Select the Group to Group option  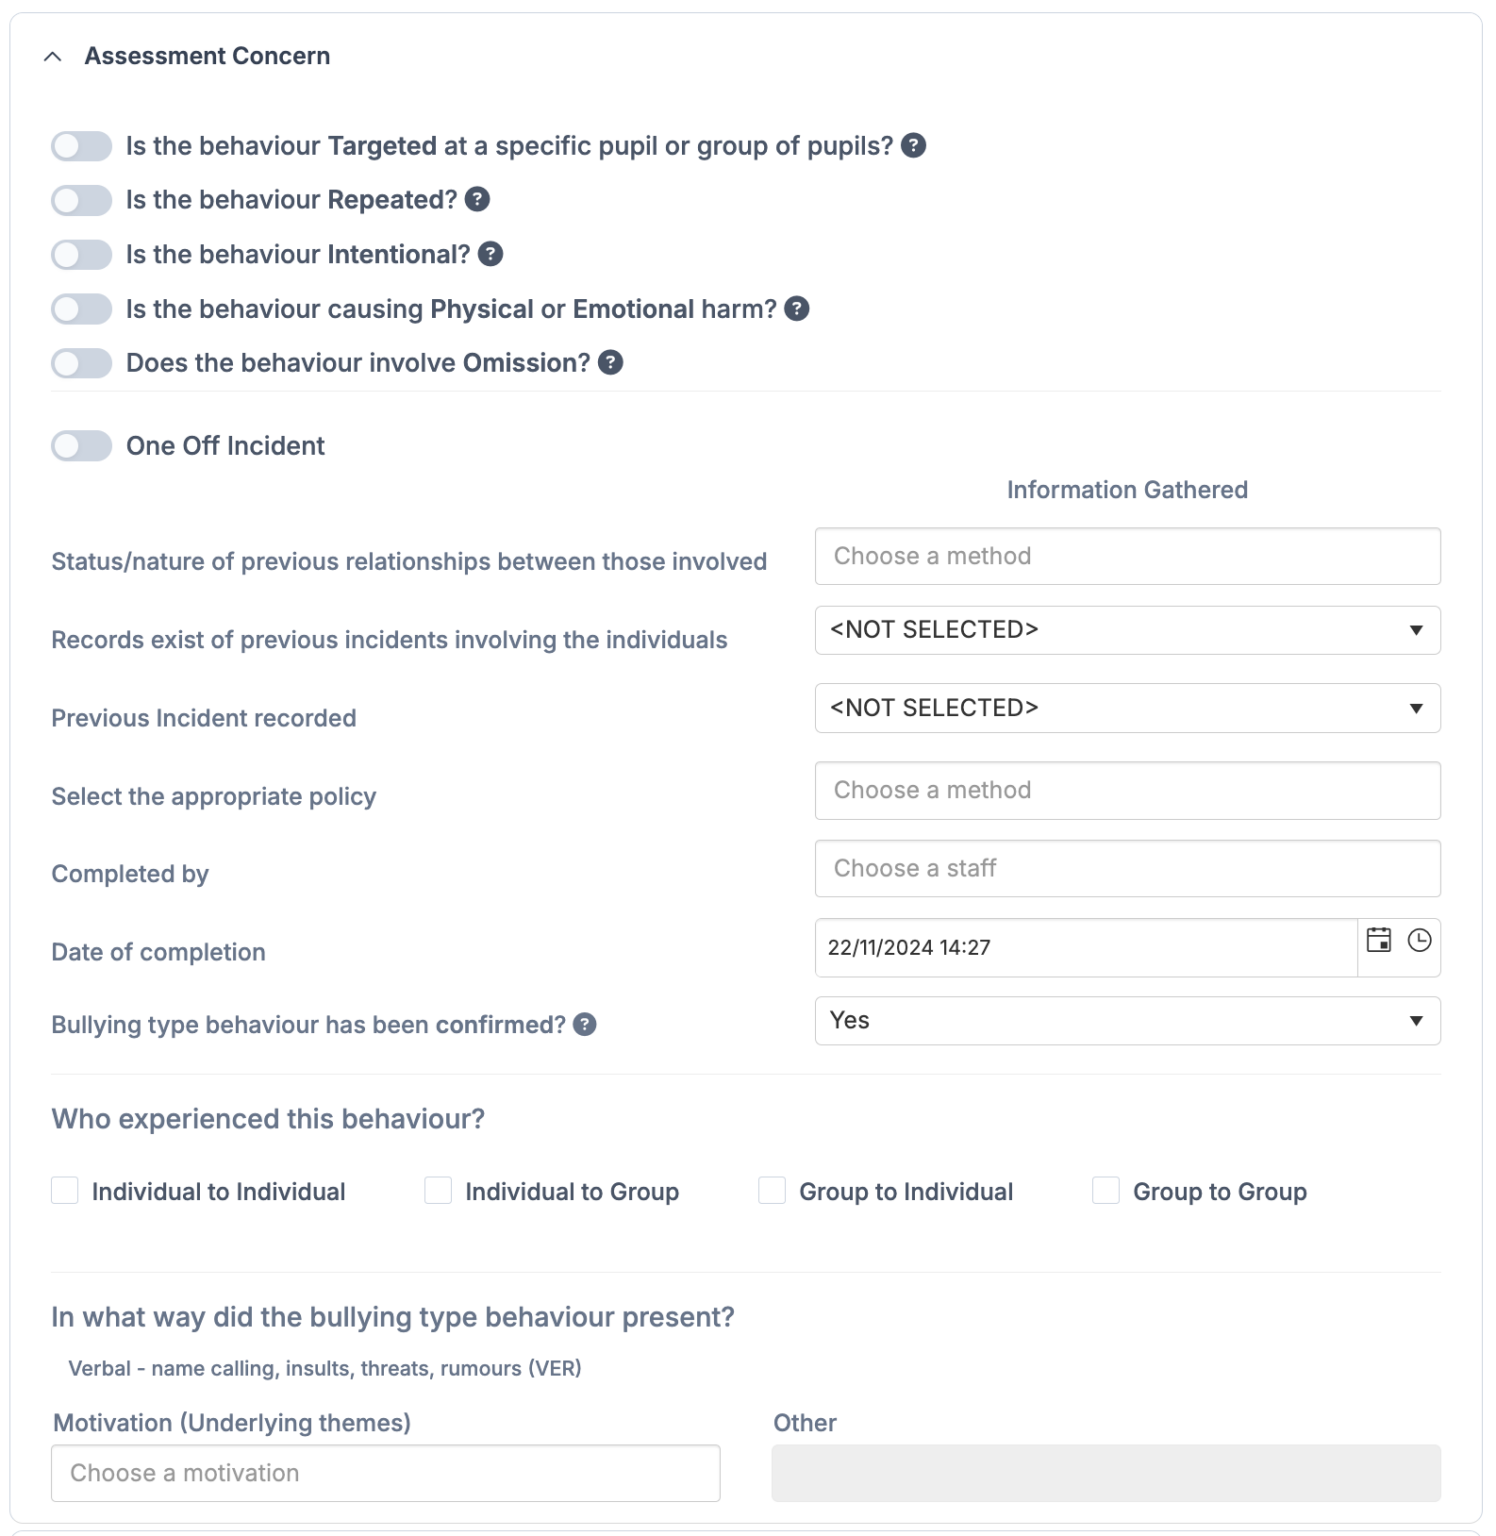tap(1104, 1190)
